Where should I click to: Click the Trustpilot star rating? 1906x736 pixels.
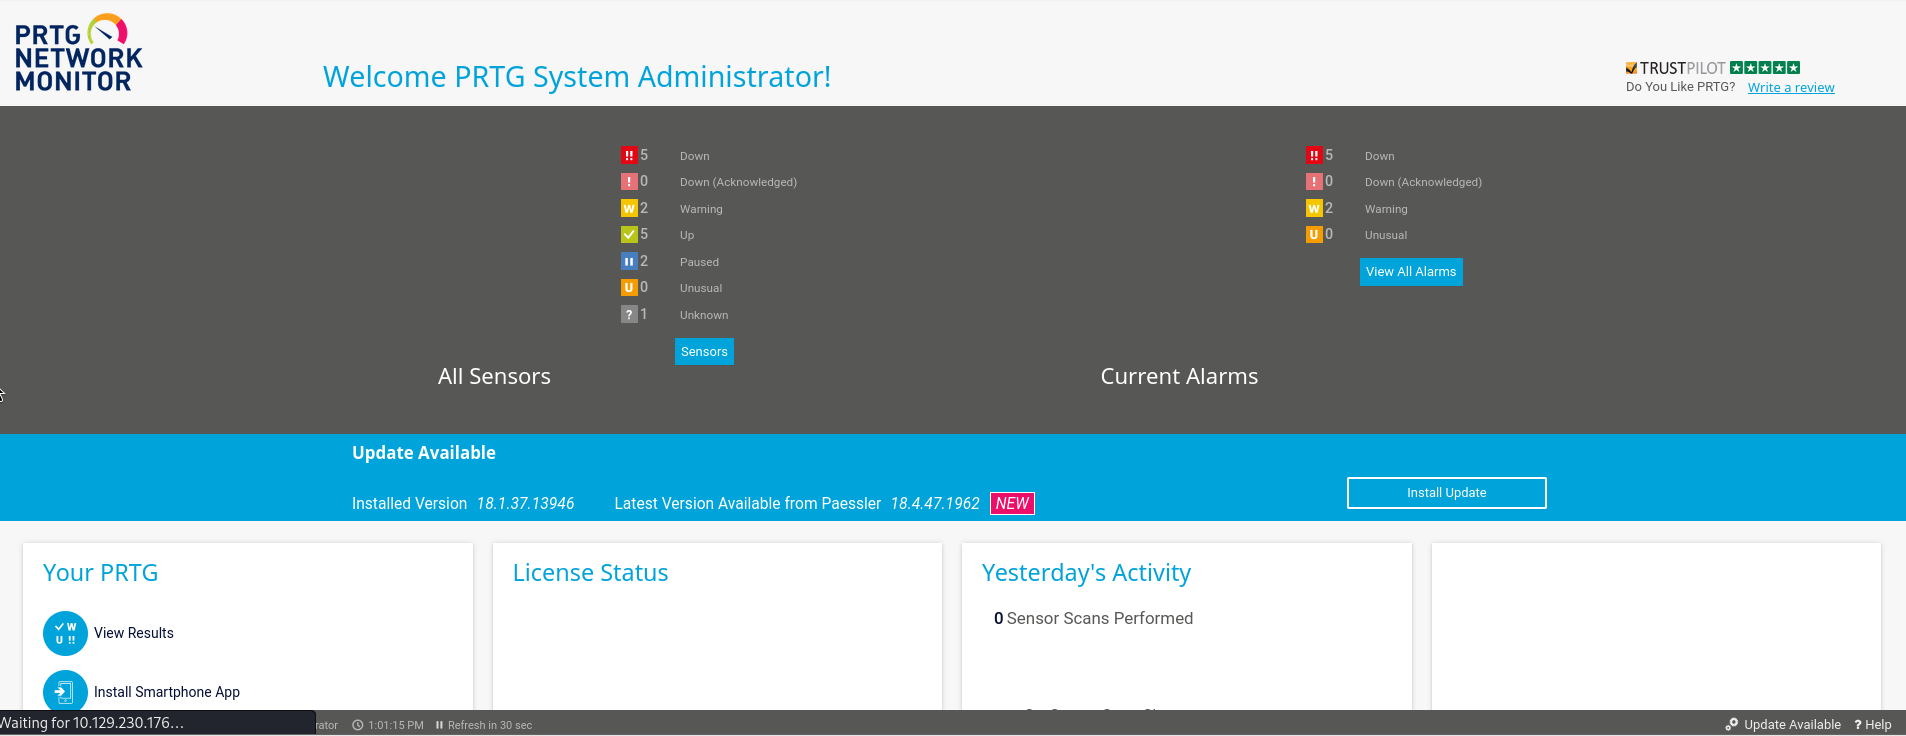[x=1765, y=68]
